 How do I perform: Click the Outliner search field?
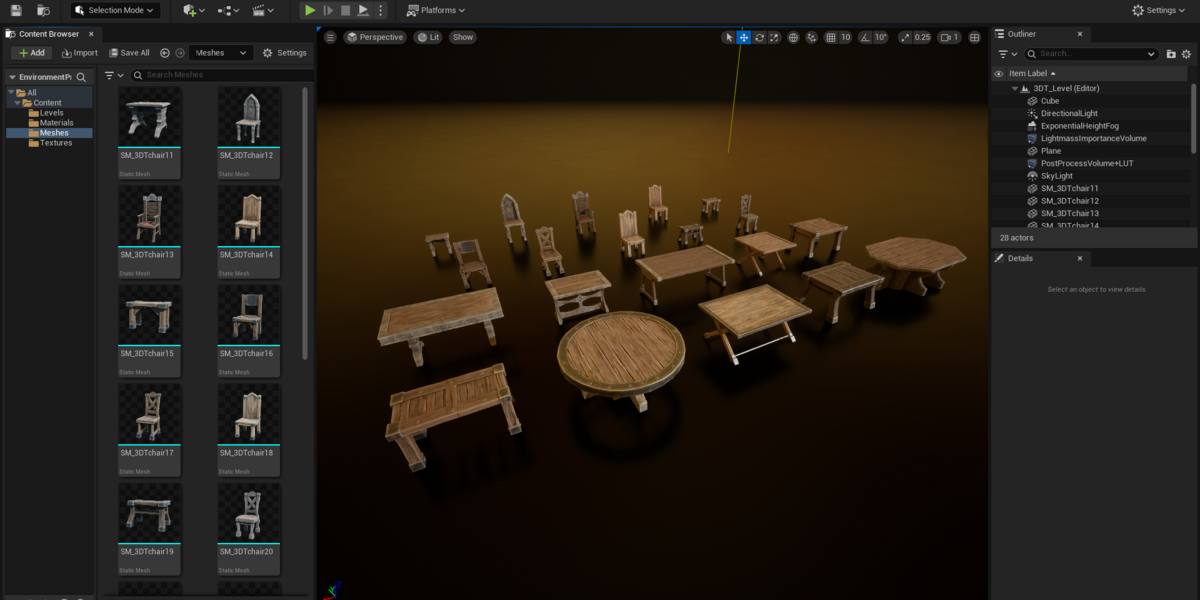tap(1092, 53)
